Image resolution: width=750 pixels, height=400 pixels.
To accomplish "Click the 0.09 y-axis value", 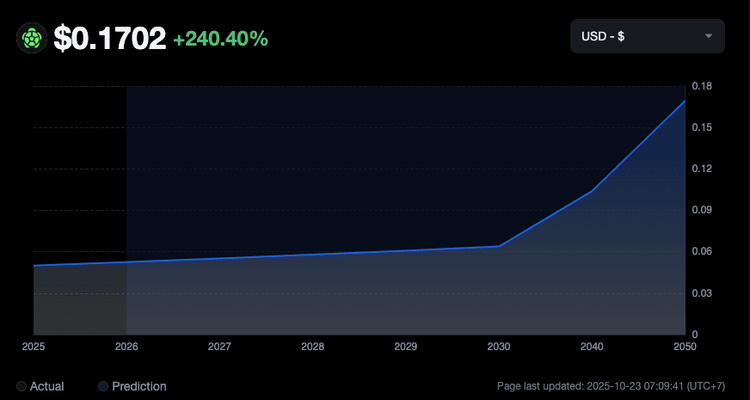I will point(702,210).
